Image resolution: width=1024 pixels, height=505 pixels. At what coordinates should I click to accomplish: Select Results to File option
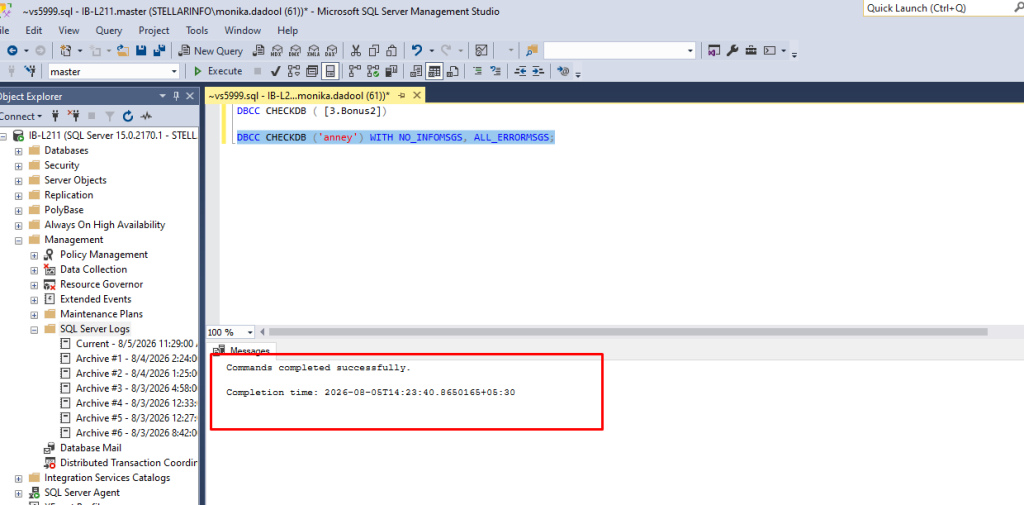pos(452,71)
